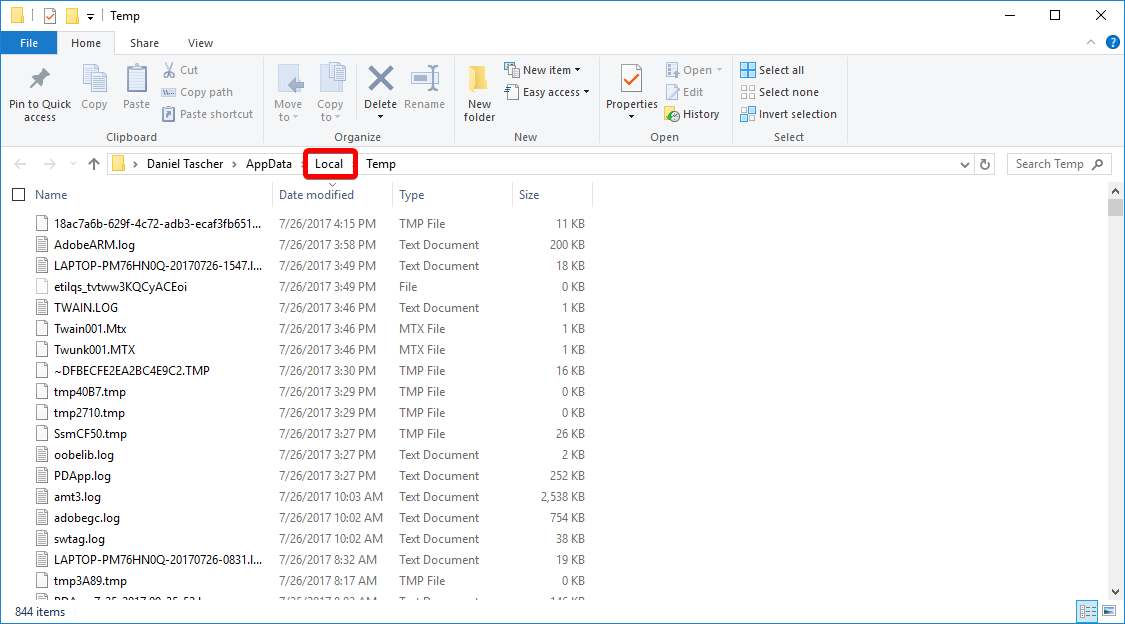Click the Copy path icon

[x=169, y=92]
